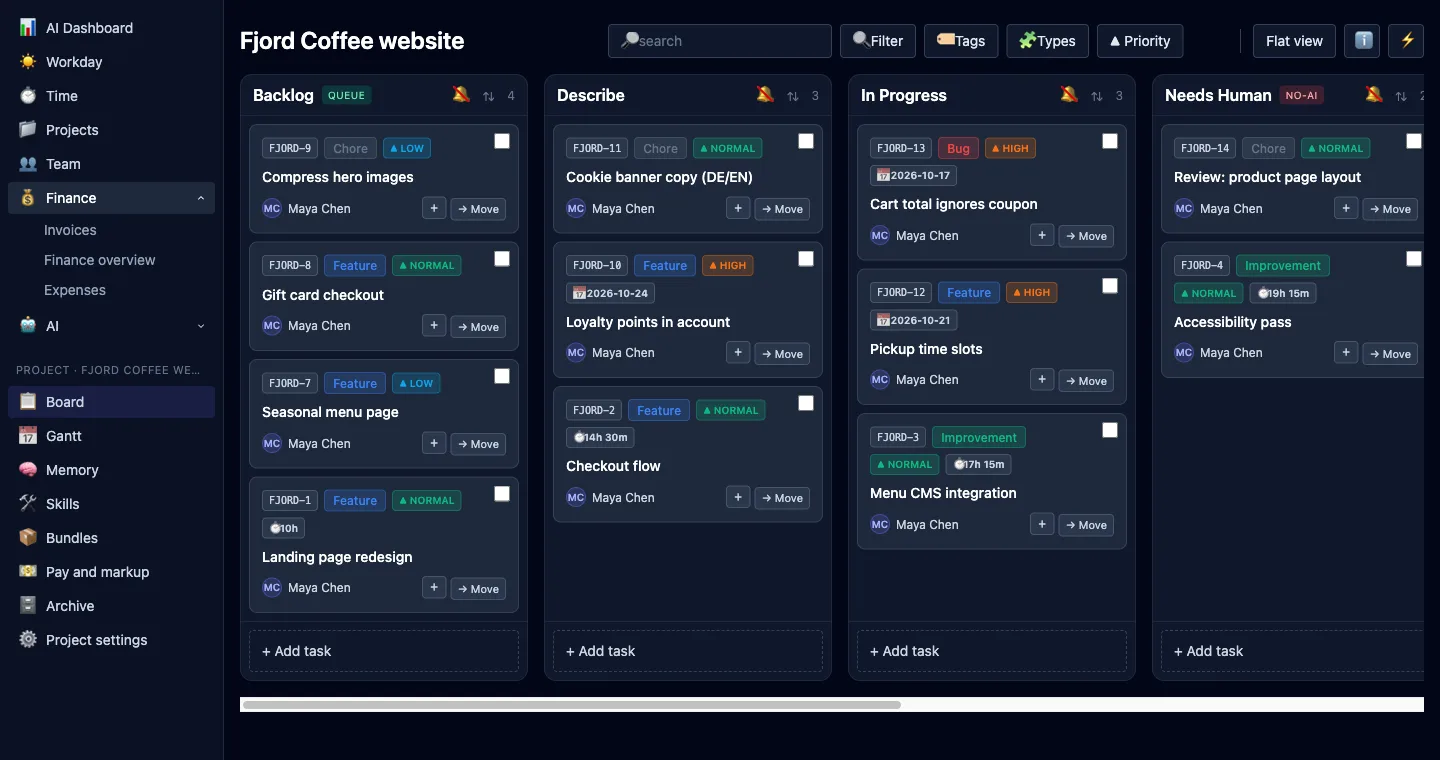The image size is (1440, 760).
Task: Switch to Flat view
Action: pyautogui.click(x=1294, y=41)
